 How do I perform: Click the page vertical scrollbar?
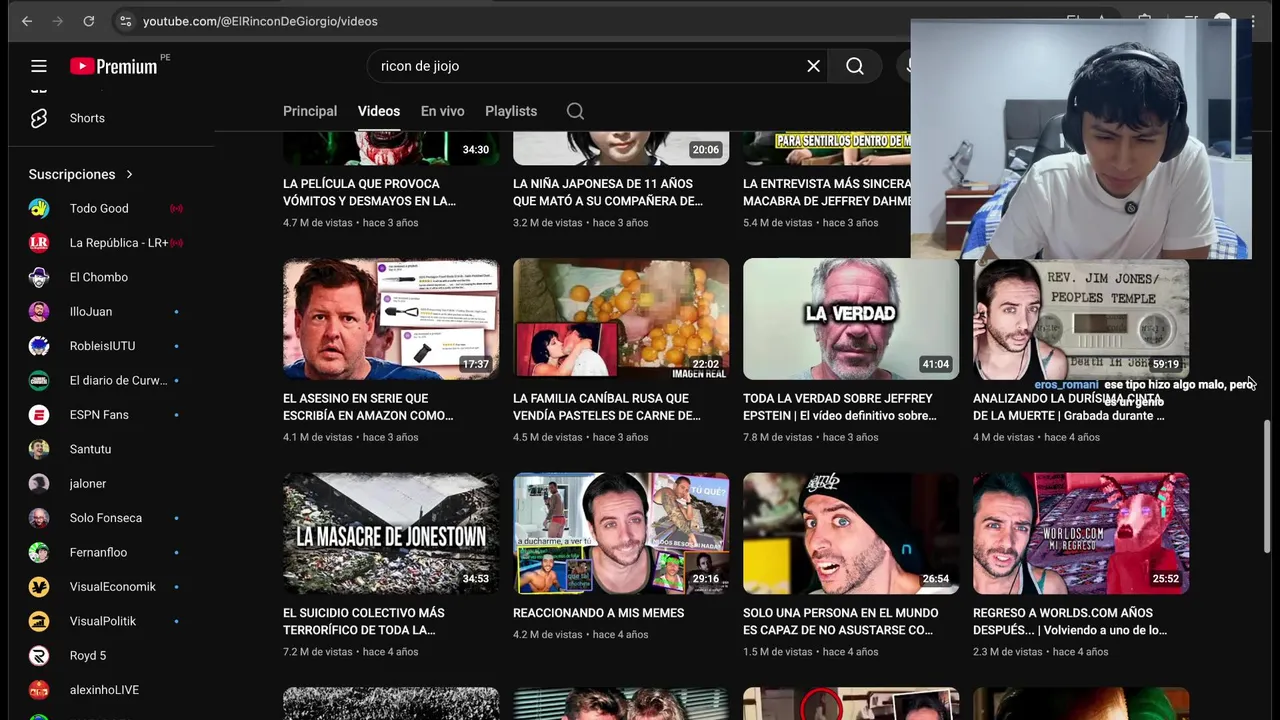point(1267,485)
